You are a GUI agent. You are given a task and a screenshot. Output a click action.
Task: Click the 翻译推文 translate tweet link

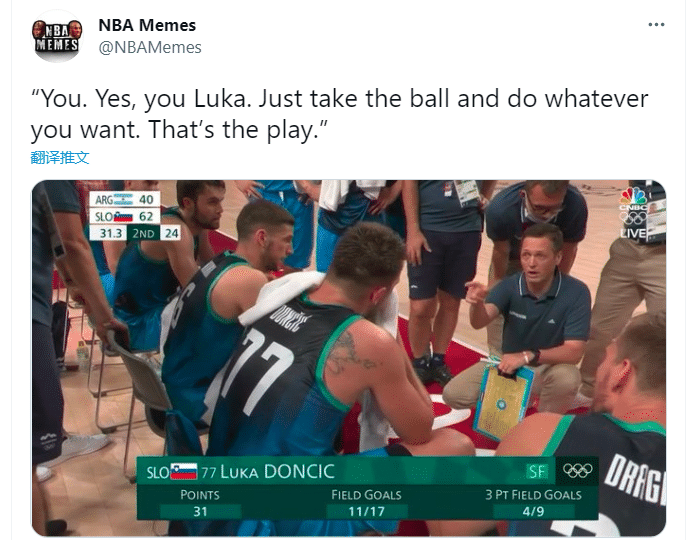point(60,157)
